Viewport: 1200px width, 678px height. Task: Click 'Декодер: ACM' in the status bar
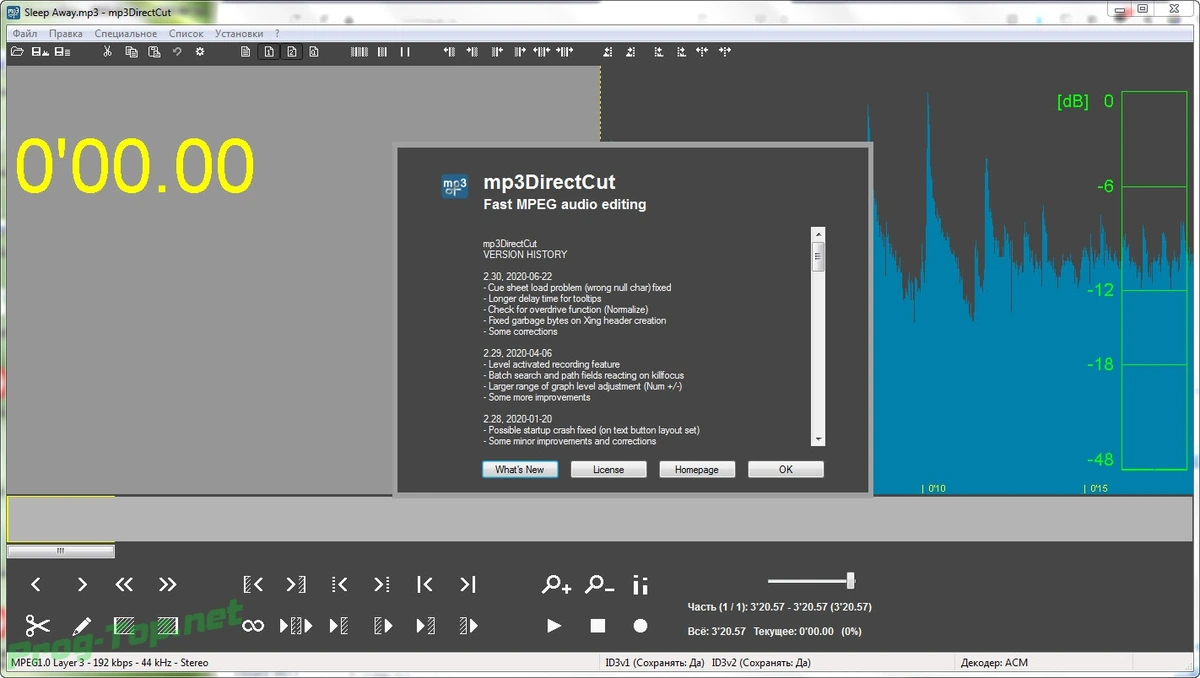(x=993, y=663)
